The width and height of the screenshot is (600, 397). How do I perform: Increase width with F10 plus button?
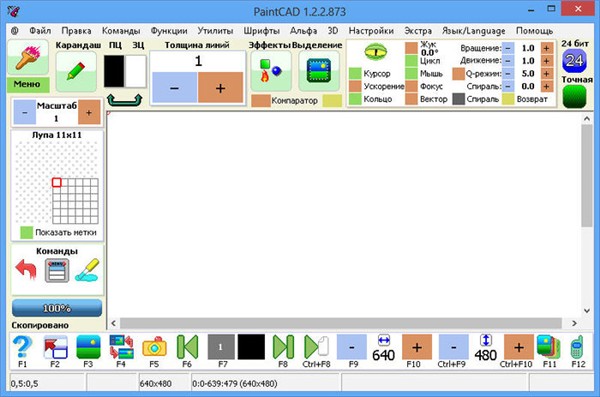point(417,347)
